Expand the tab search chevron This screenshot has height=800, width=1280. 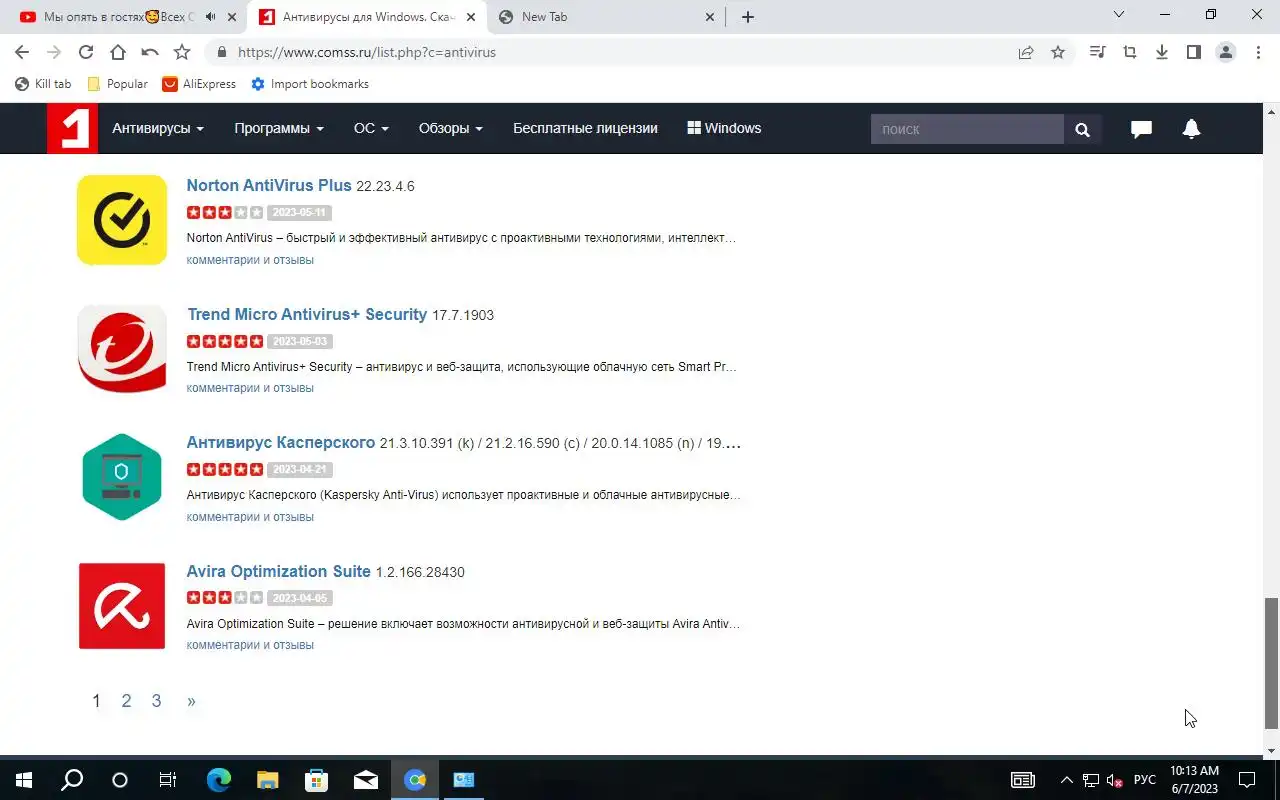click(x=1119, y=14)
